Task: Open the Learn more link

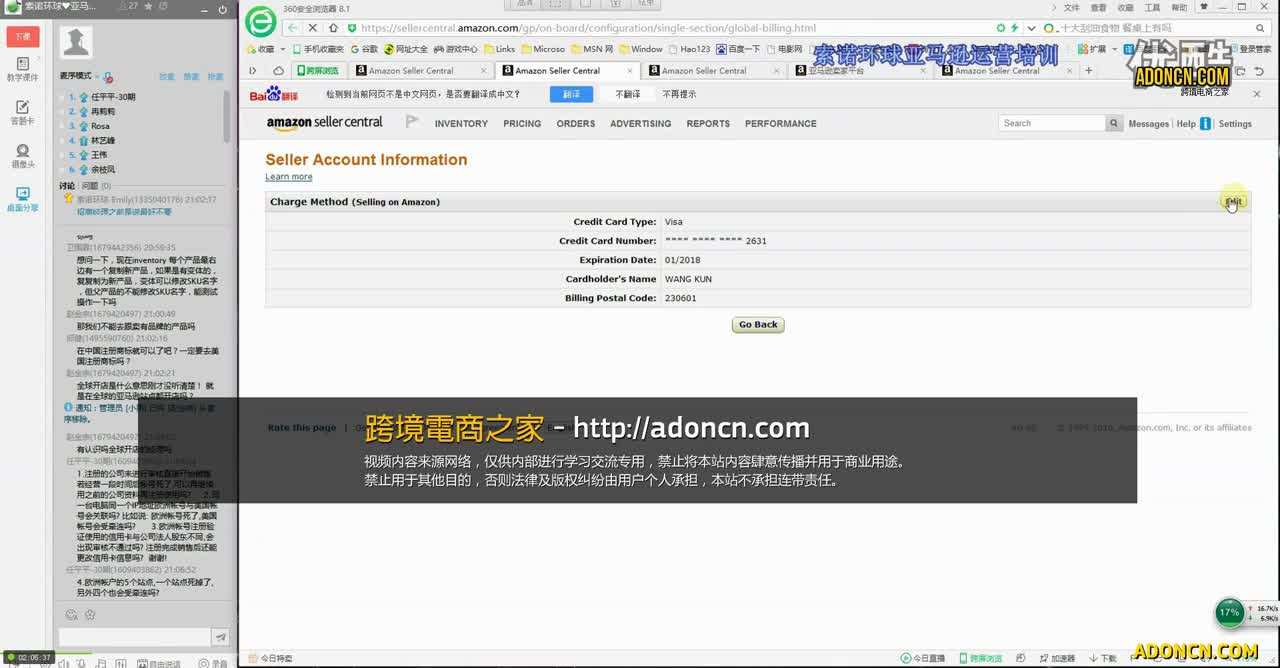Action: point(289,177)
